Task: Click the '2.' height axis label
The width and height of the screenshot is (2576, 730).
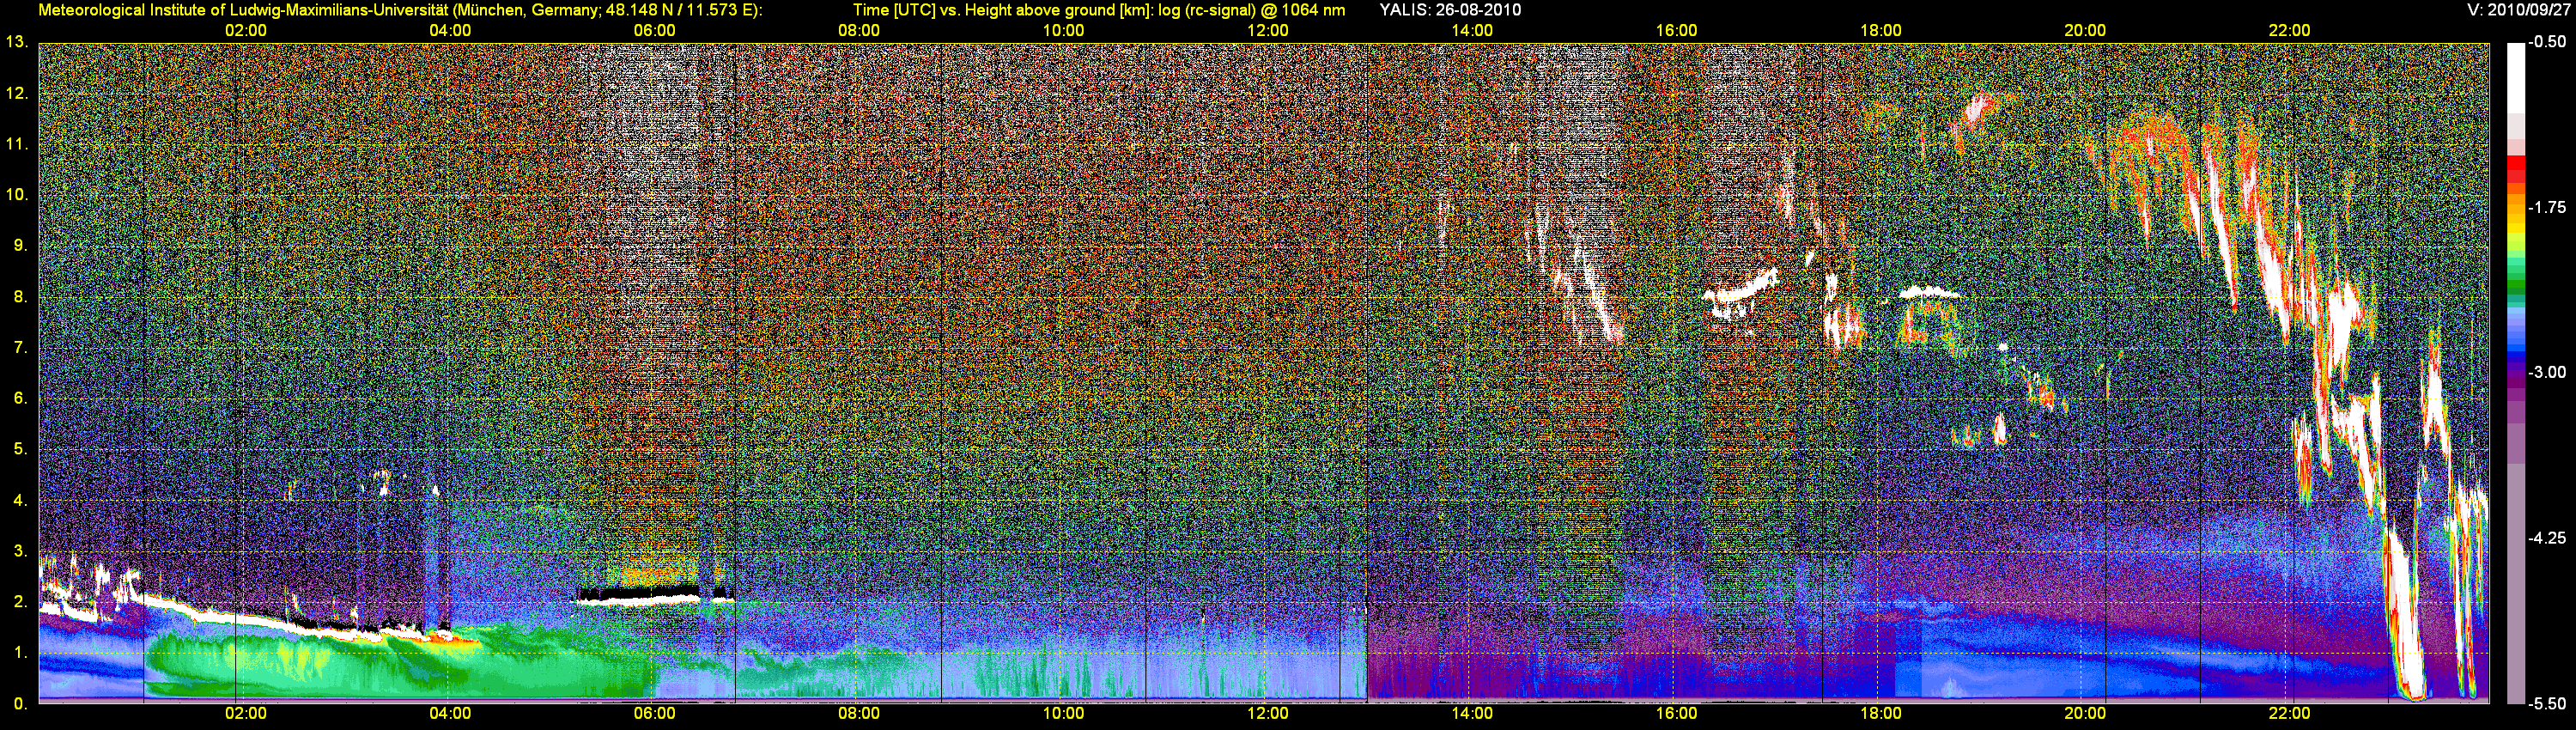Action: tap(20, 602)
